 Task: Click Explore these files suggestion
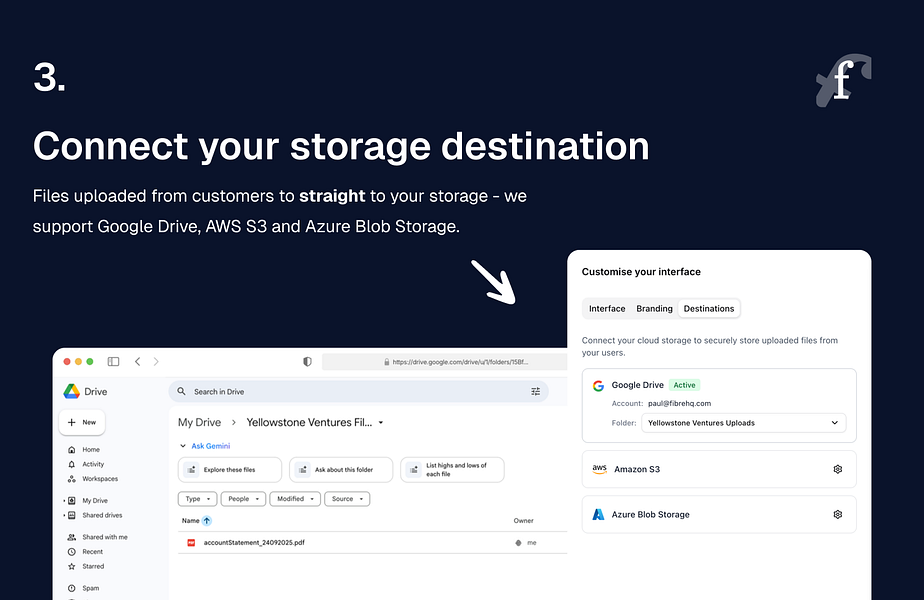click(230, 470)
